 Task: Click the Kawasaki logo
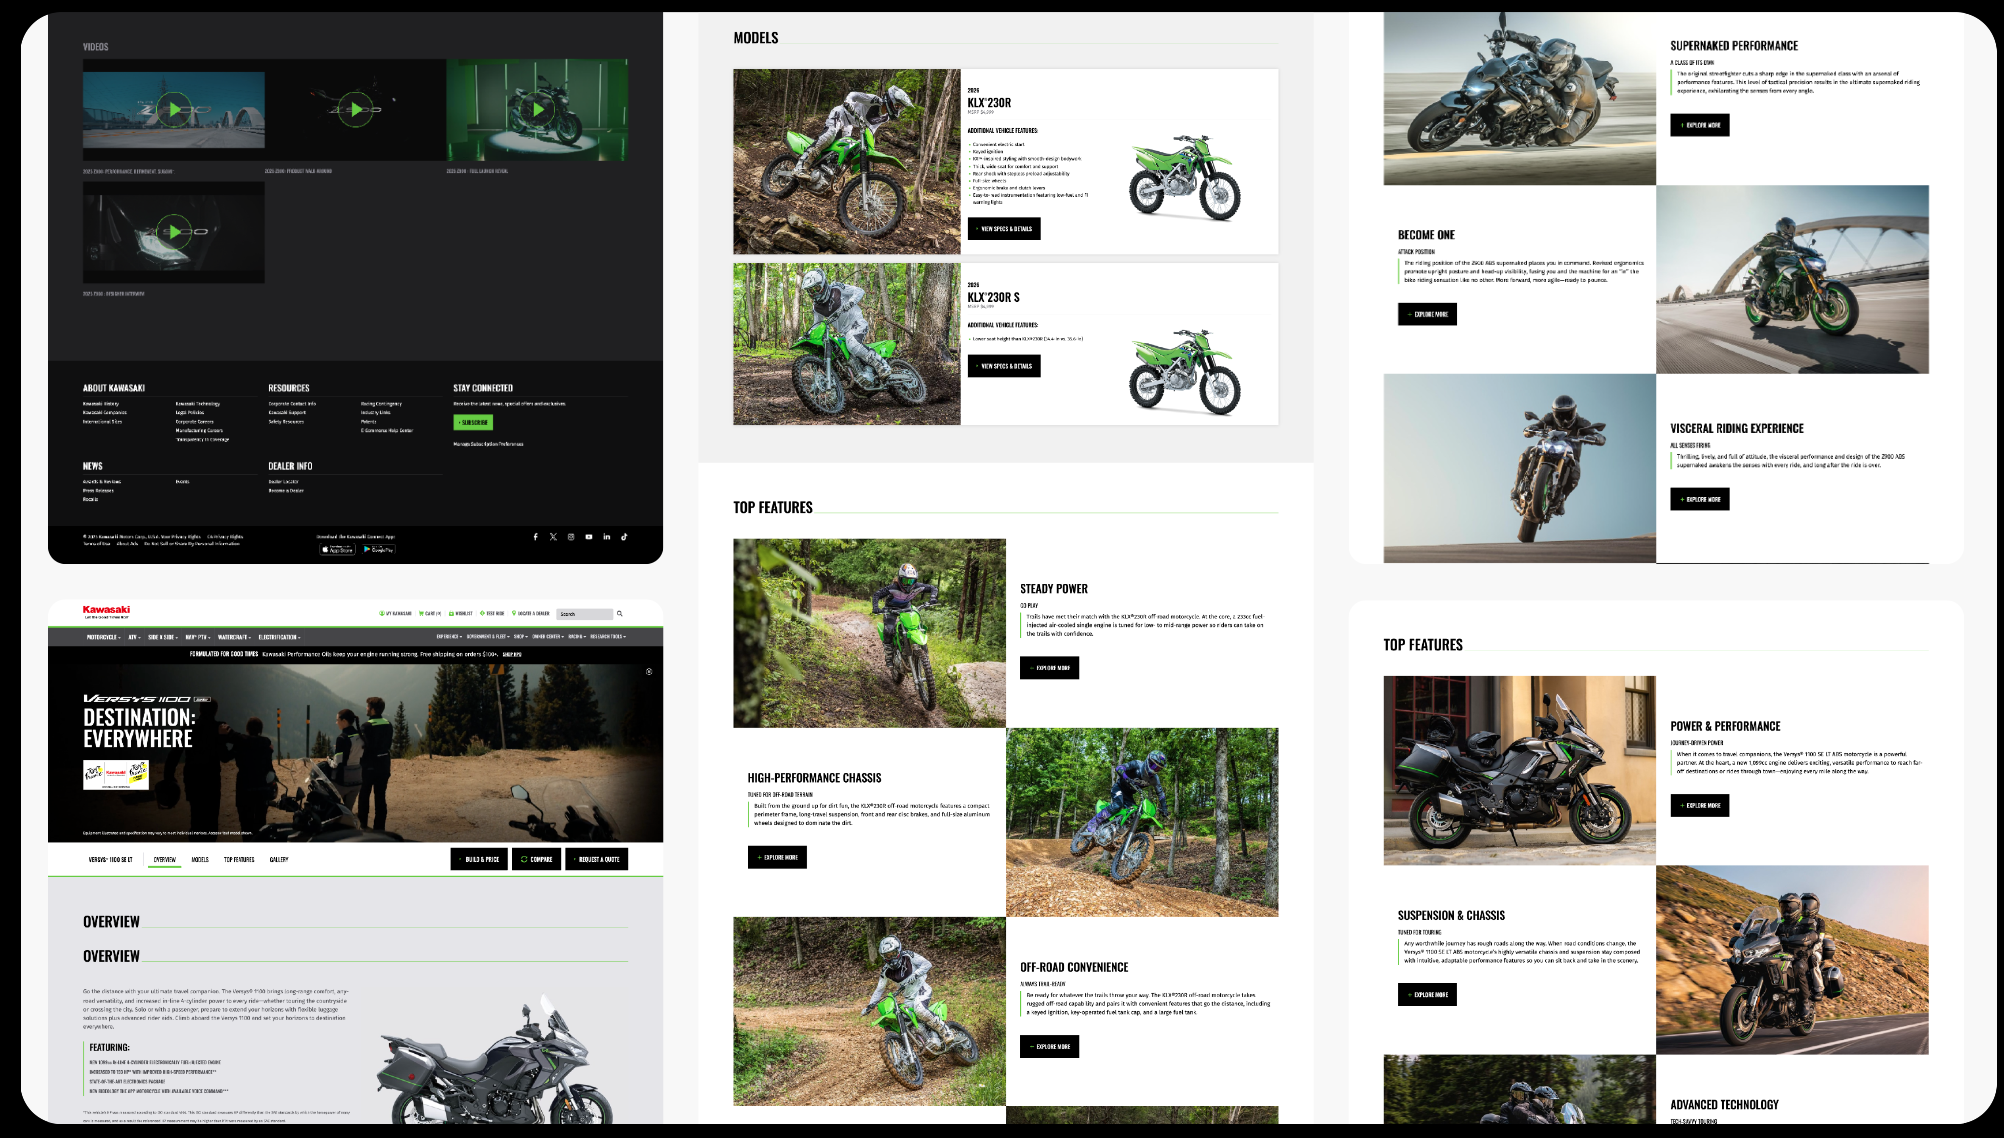pos(106,611)
